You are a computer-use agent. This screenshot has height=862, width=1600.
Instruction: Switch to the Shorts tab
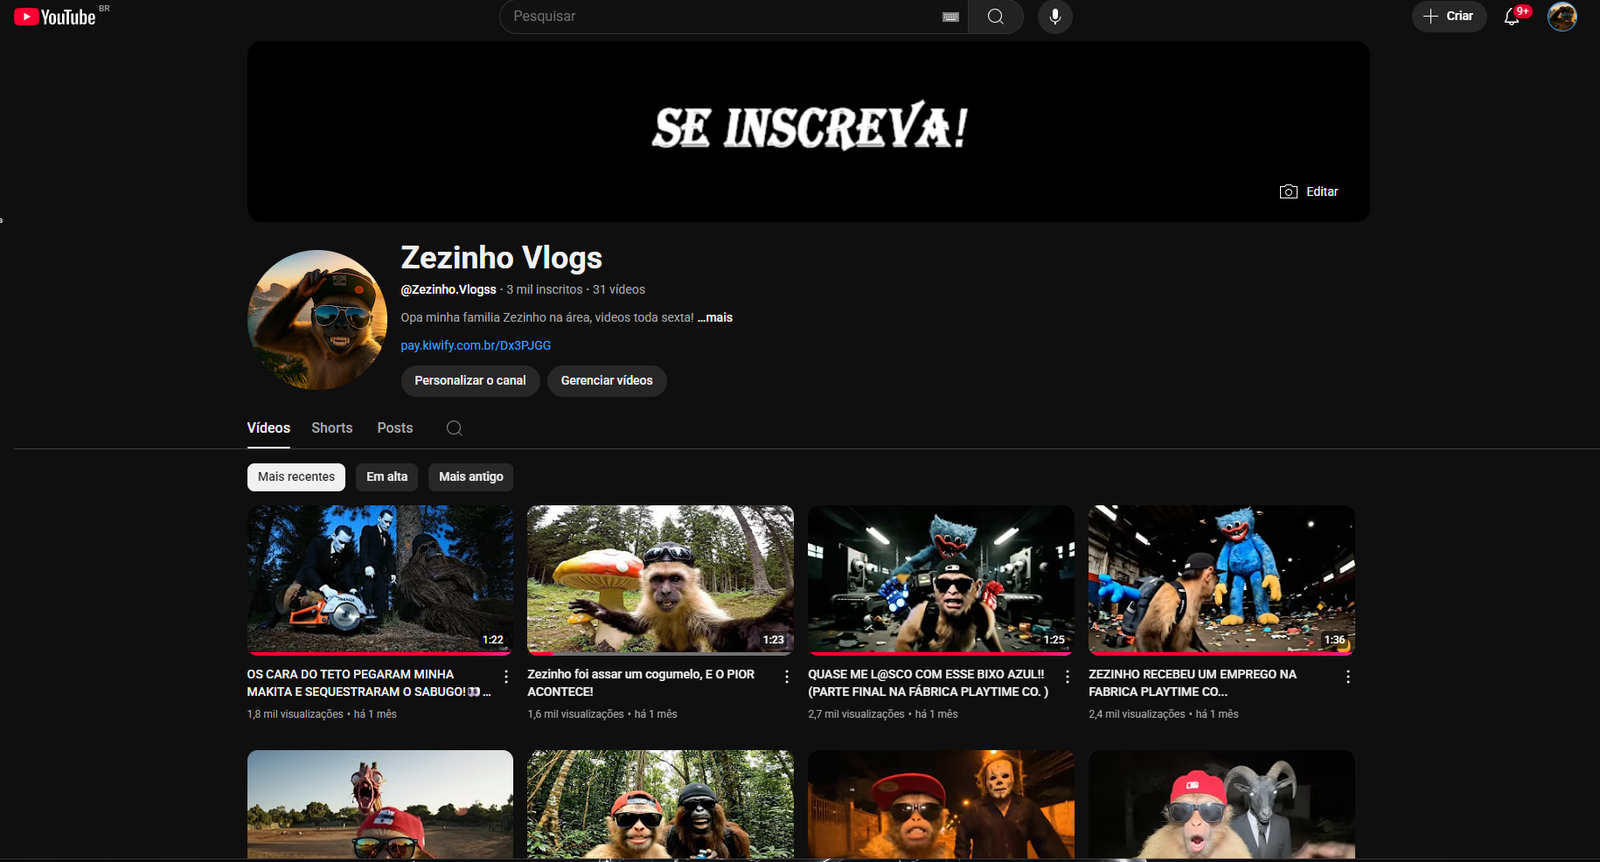(x=332, y=428)
